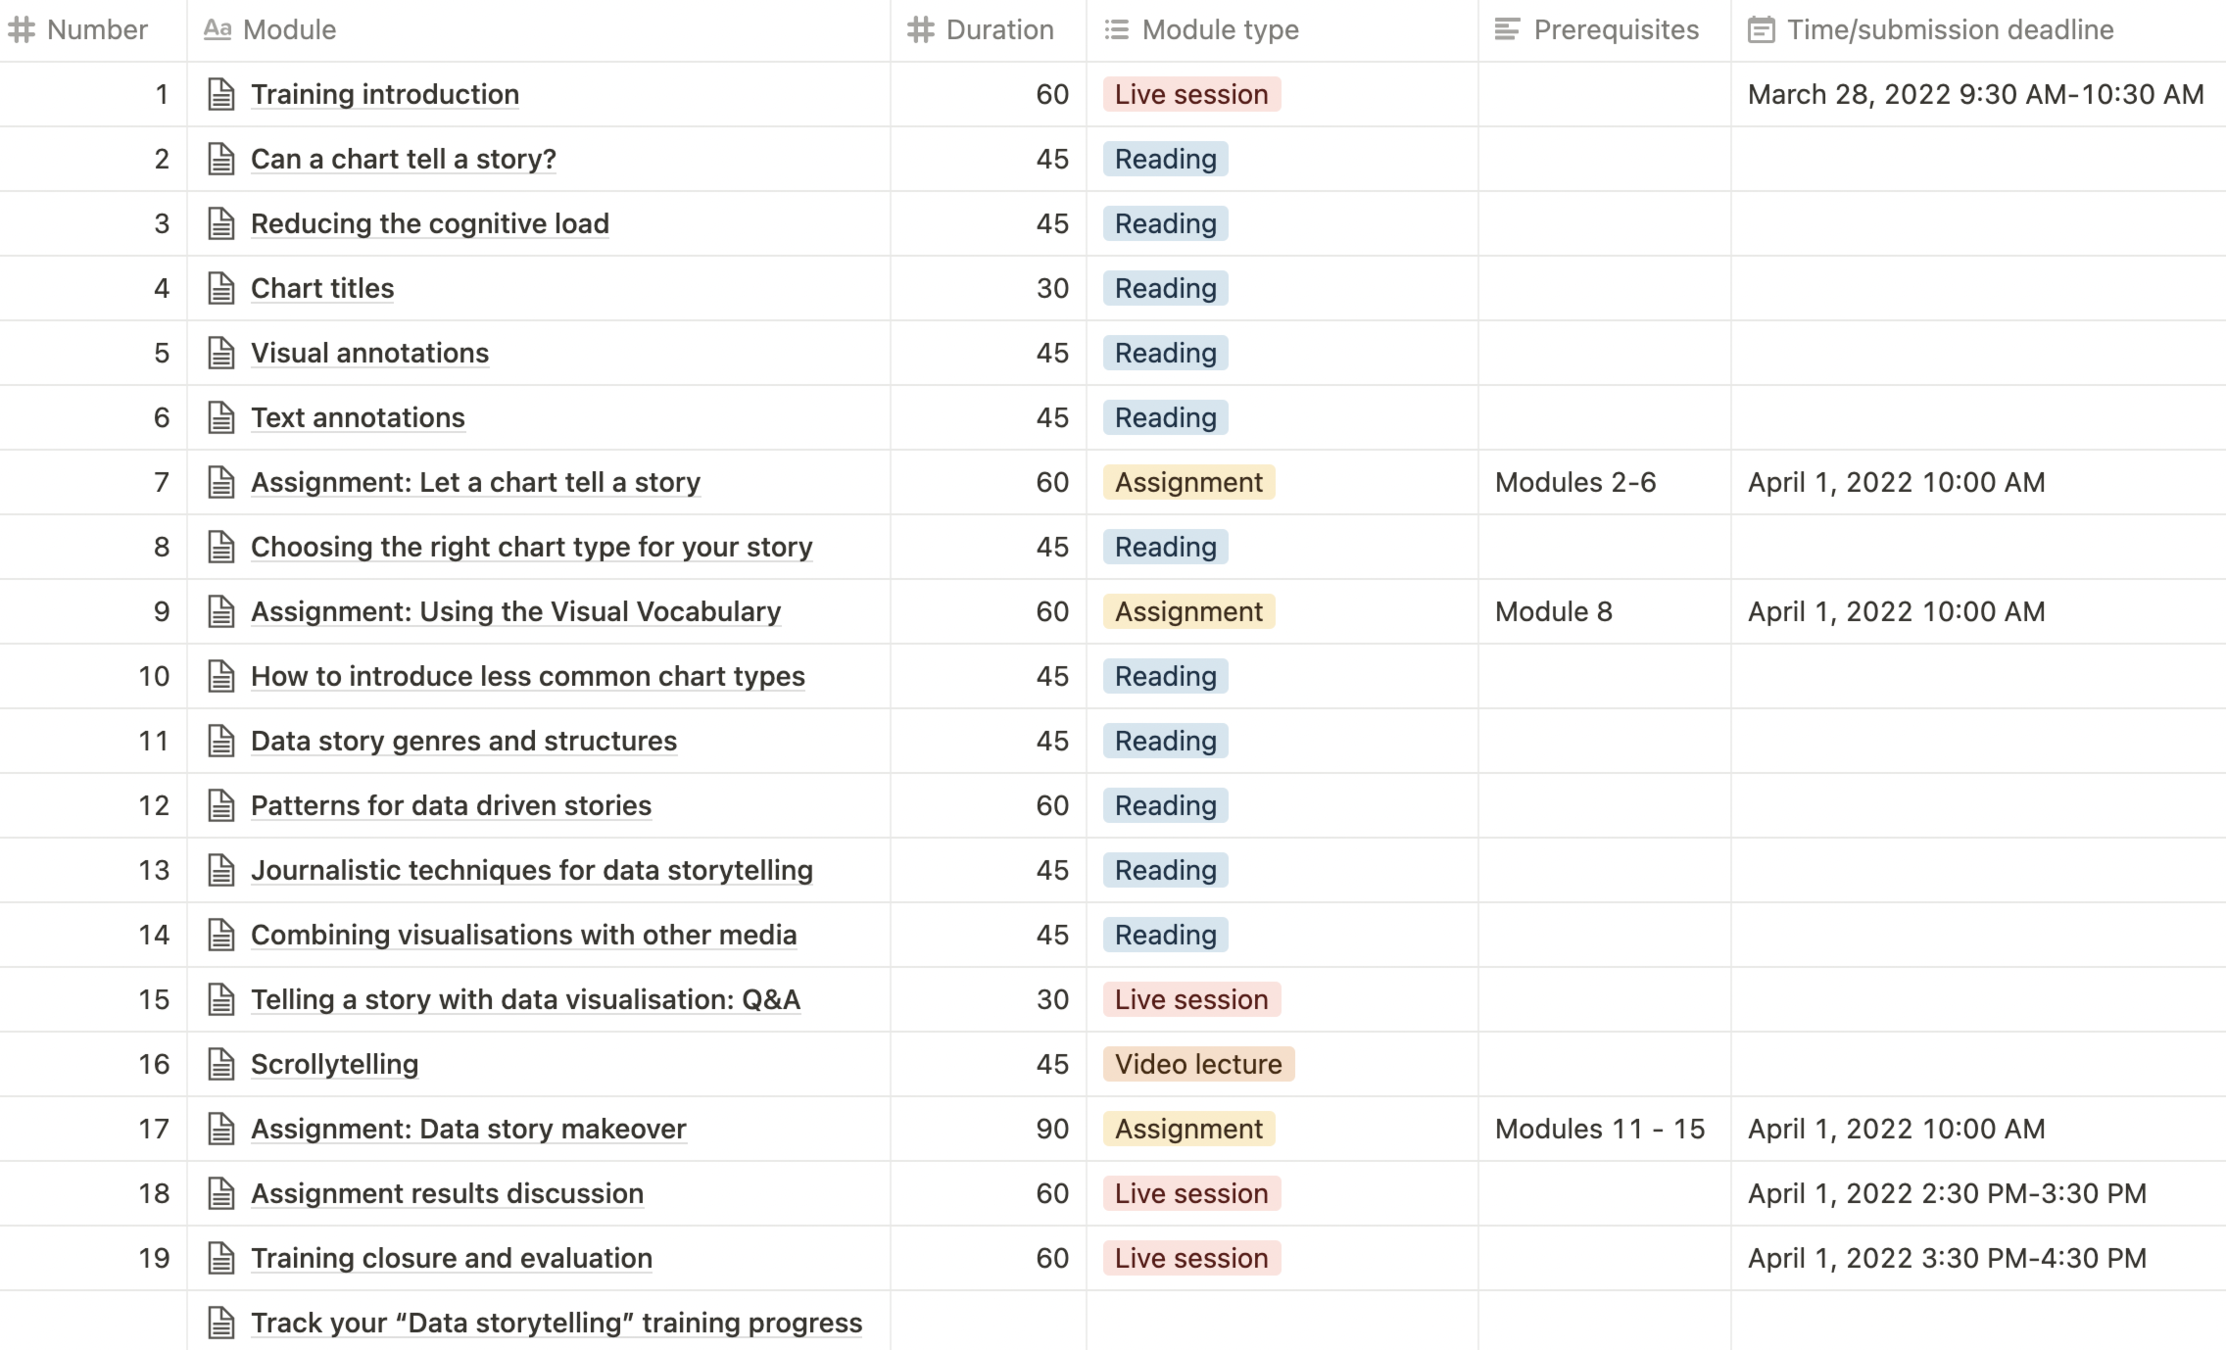Viewport: 2226px width, 1350px height.
Task: Open the Module type column header menu
Action: pyautogui.click(x=1220, y=30)
